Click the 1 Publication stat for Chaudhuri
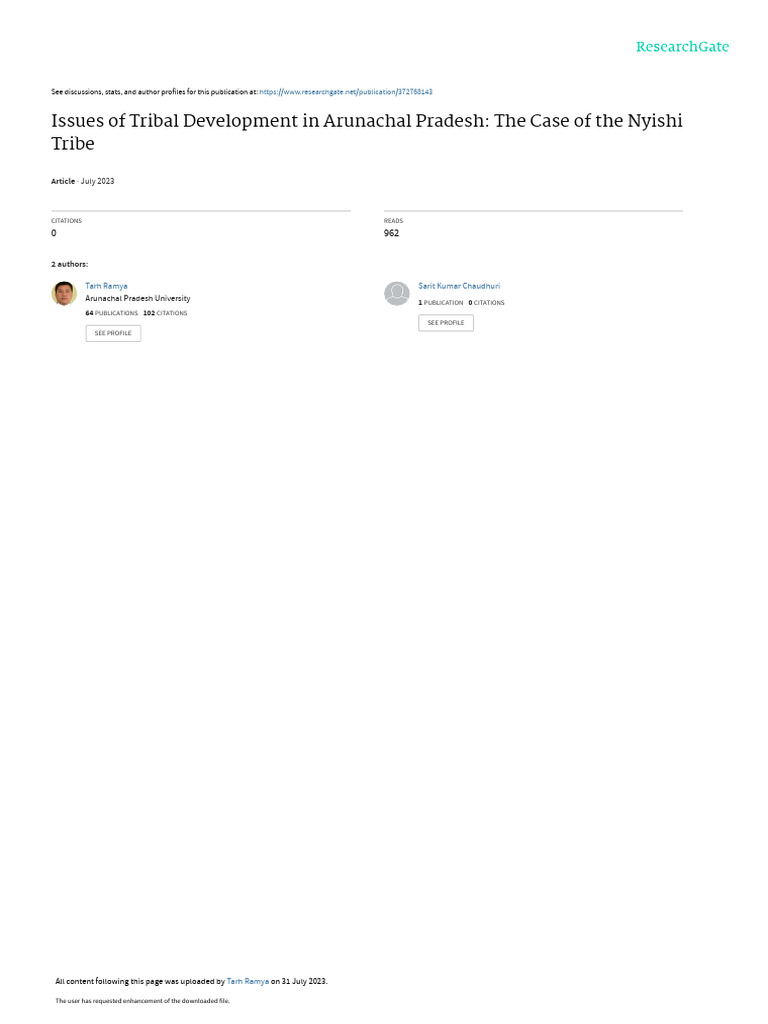Screen dimensions: 768x1024 point(441,303)
